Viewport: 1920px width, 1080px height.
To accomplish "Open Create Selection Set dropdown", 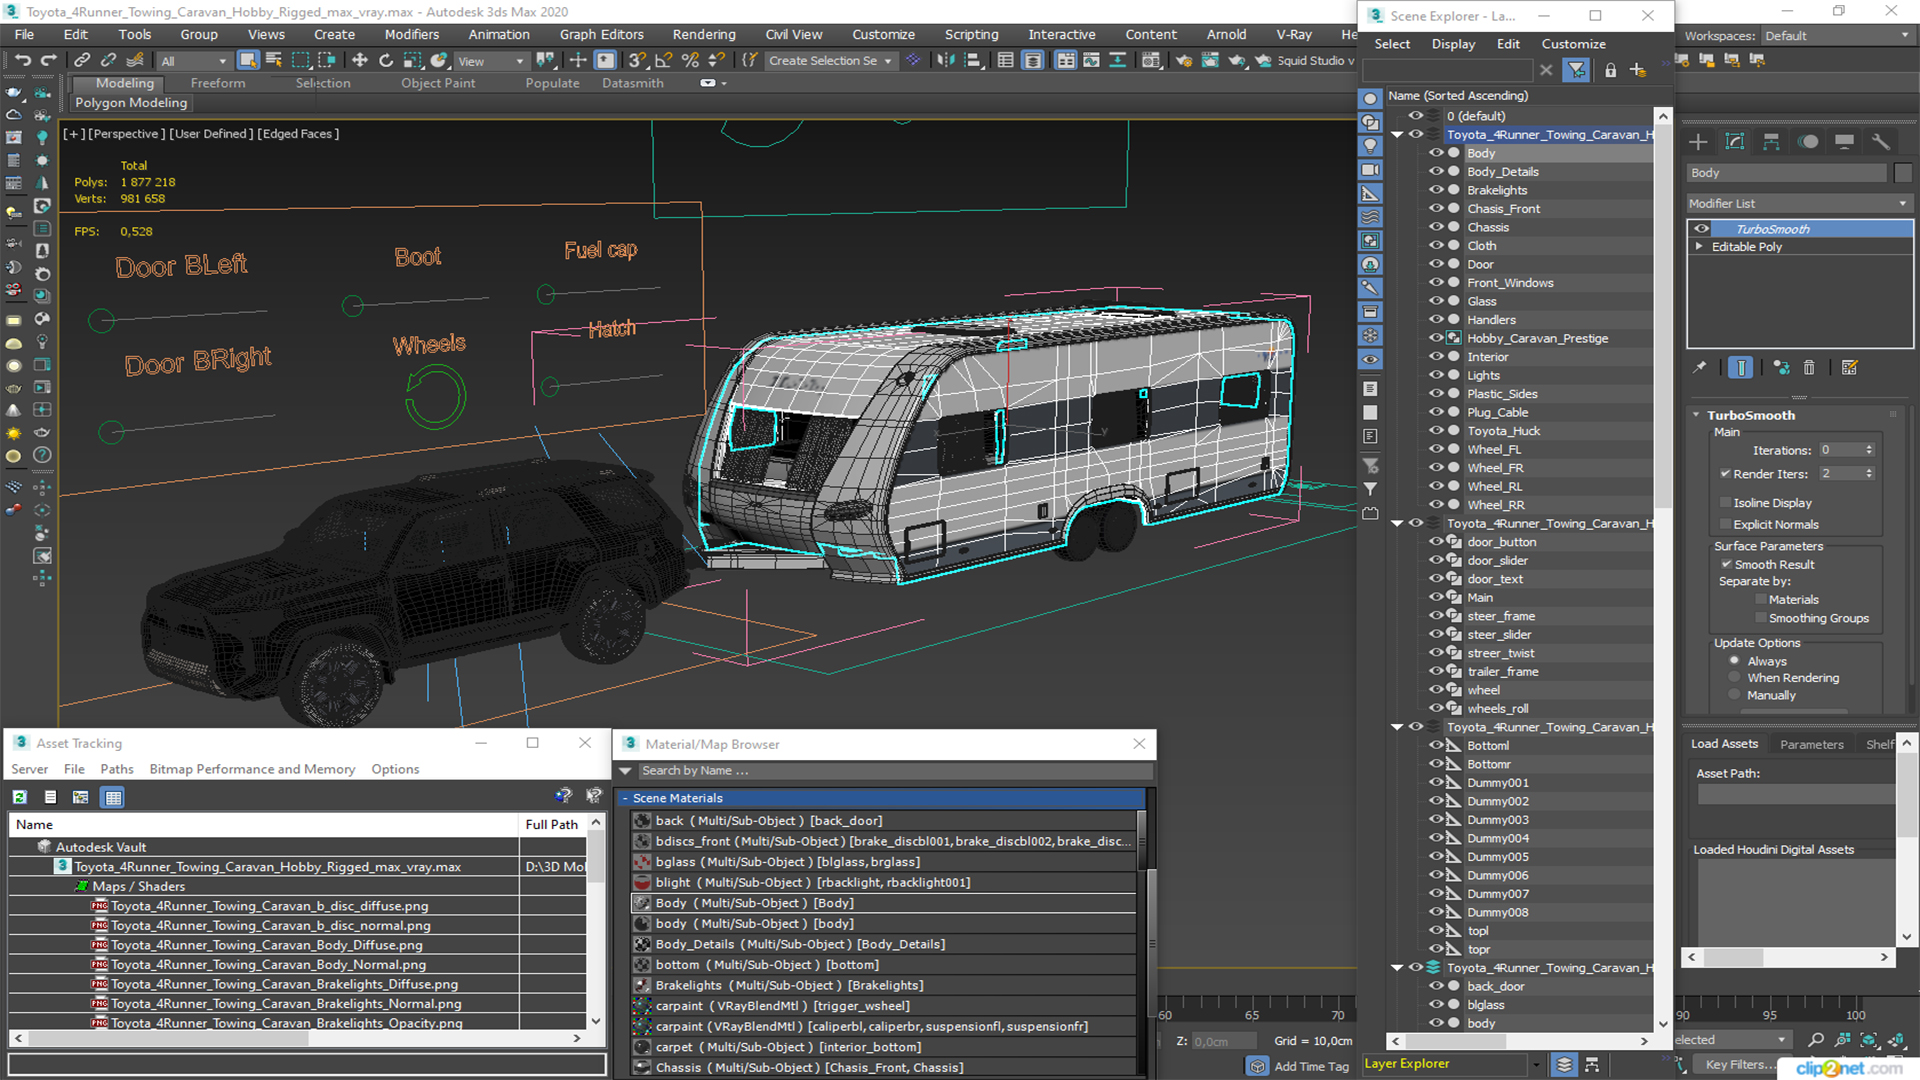I will point(830,61).
